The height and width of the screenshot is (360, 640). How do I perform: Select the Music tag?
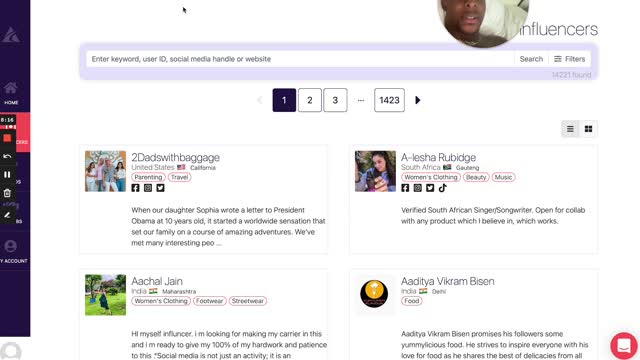(503, 177)
